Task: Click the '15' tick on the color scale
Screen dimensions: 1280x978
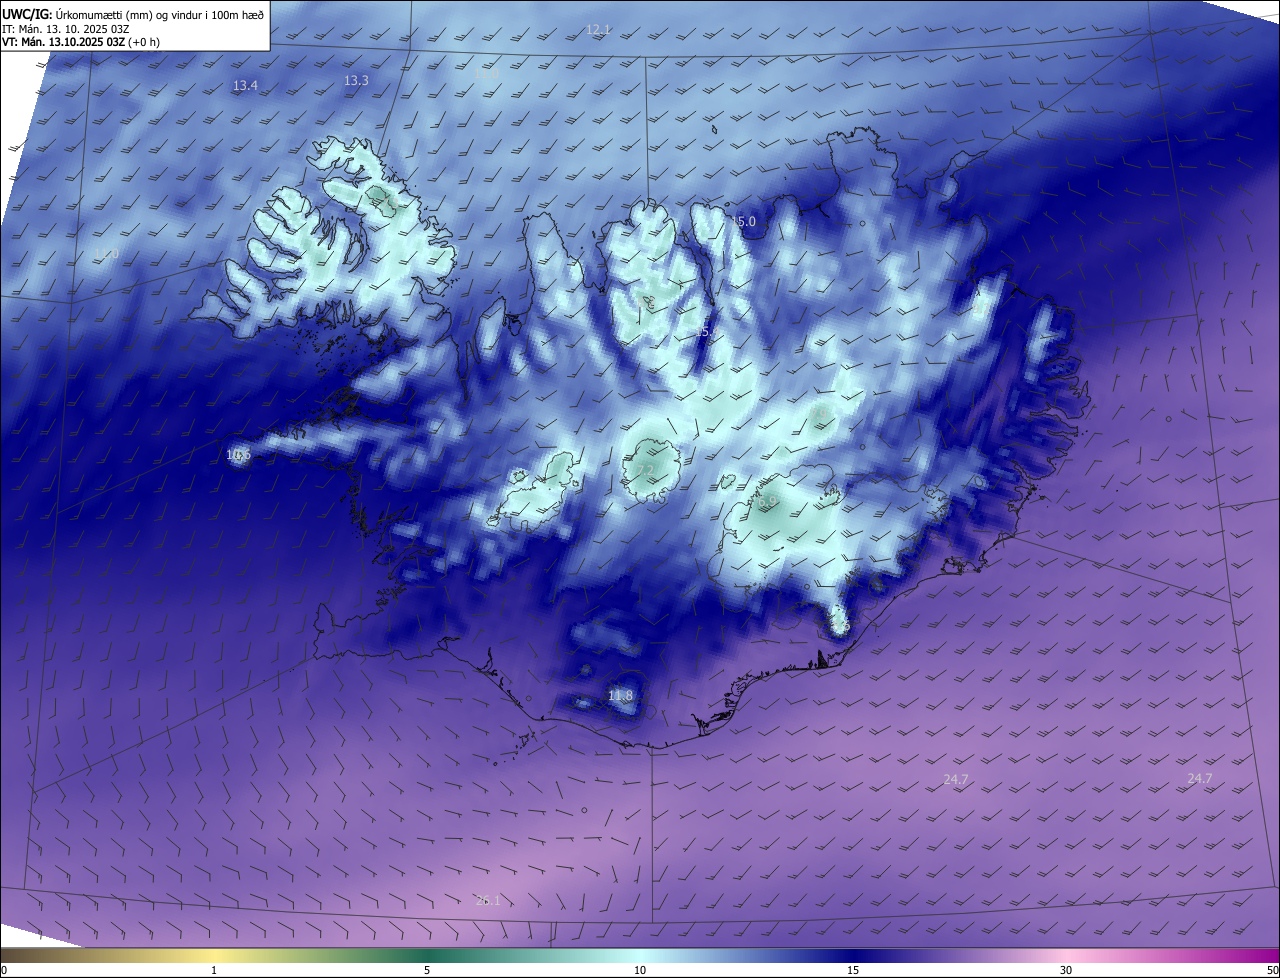Action: [x=853, y=970]
